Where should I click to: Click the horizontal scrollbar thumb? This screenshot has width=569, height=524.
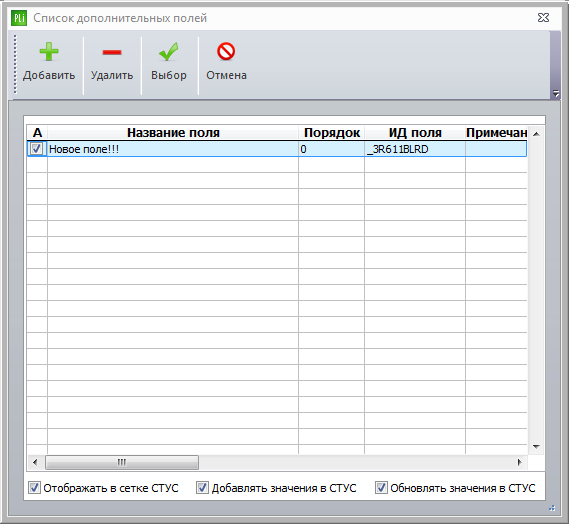(x=122, y=462)
